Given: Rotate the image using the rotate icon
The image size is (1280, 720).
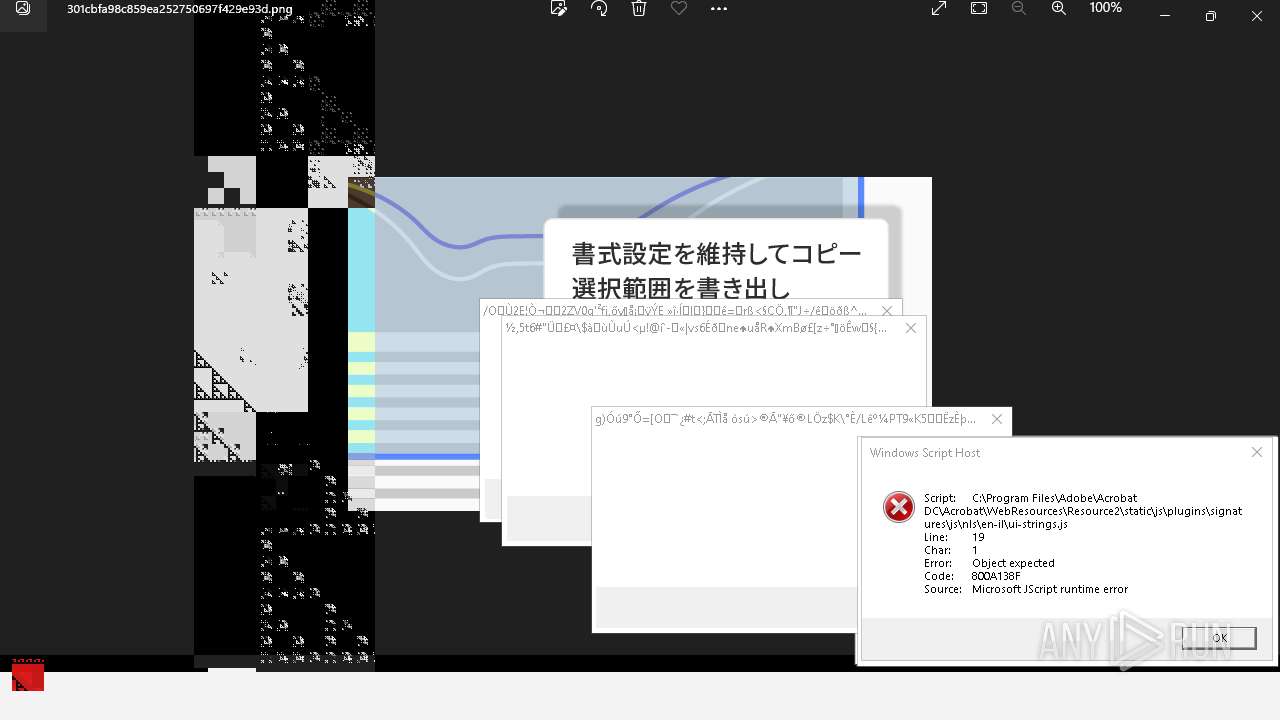Looking at the screenshot, I should 599,8.
